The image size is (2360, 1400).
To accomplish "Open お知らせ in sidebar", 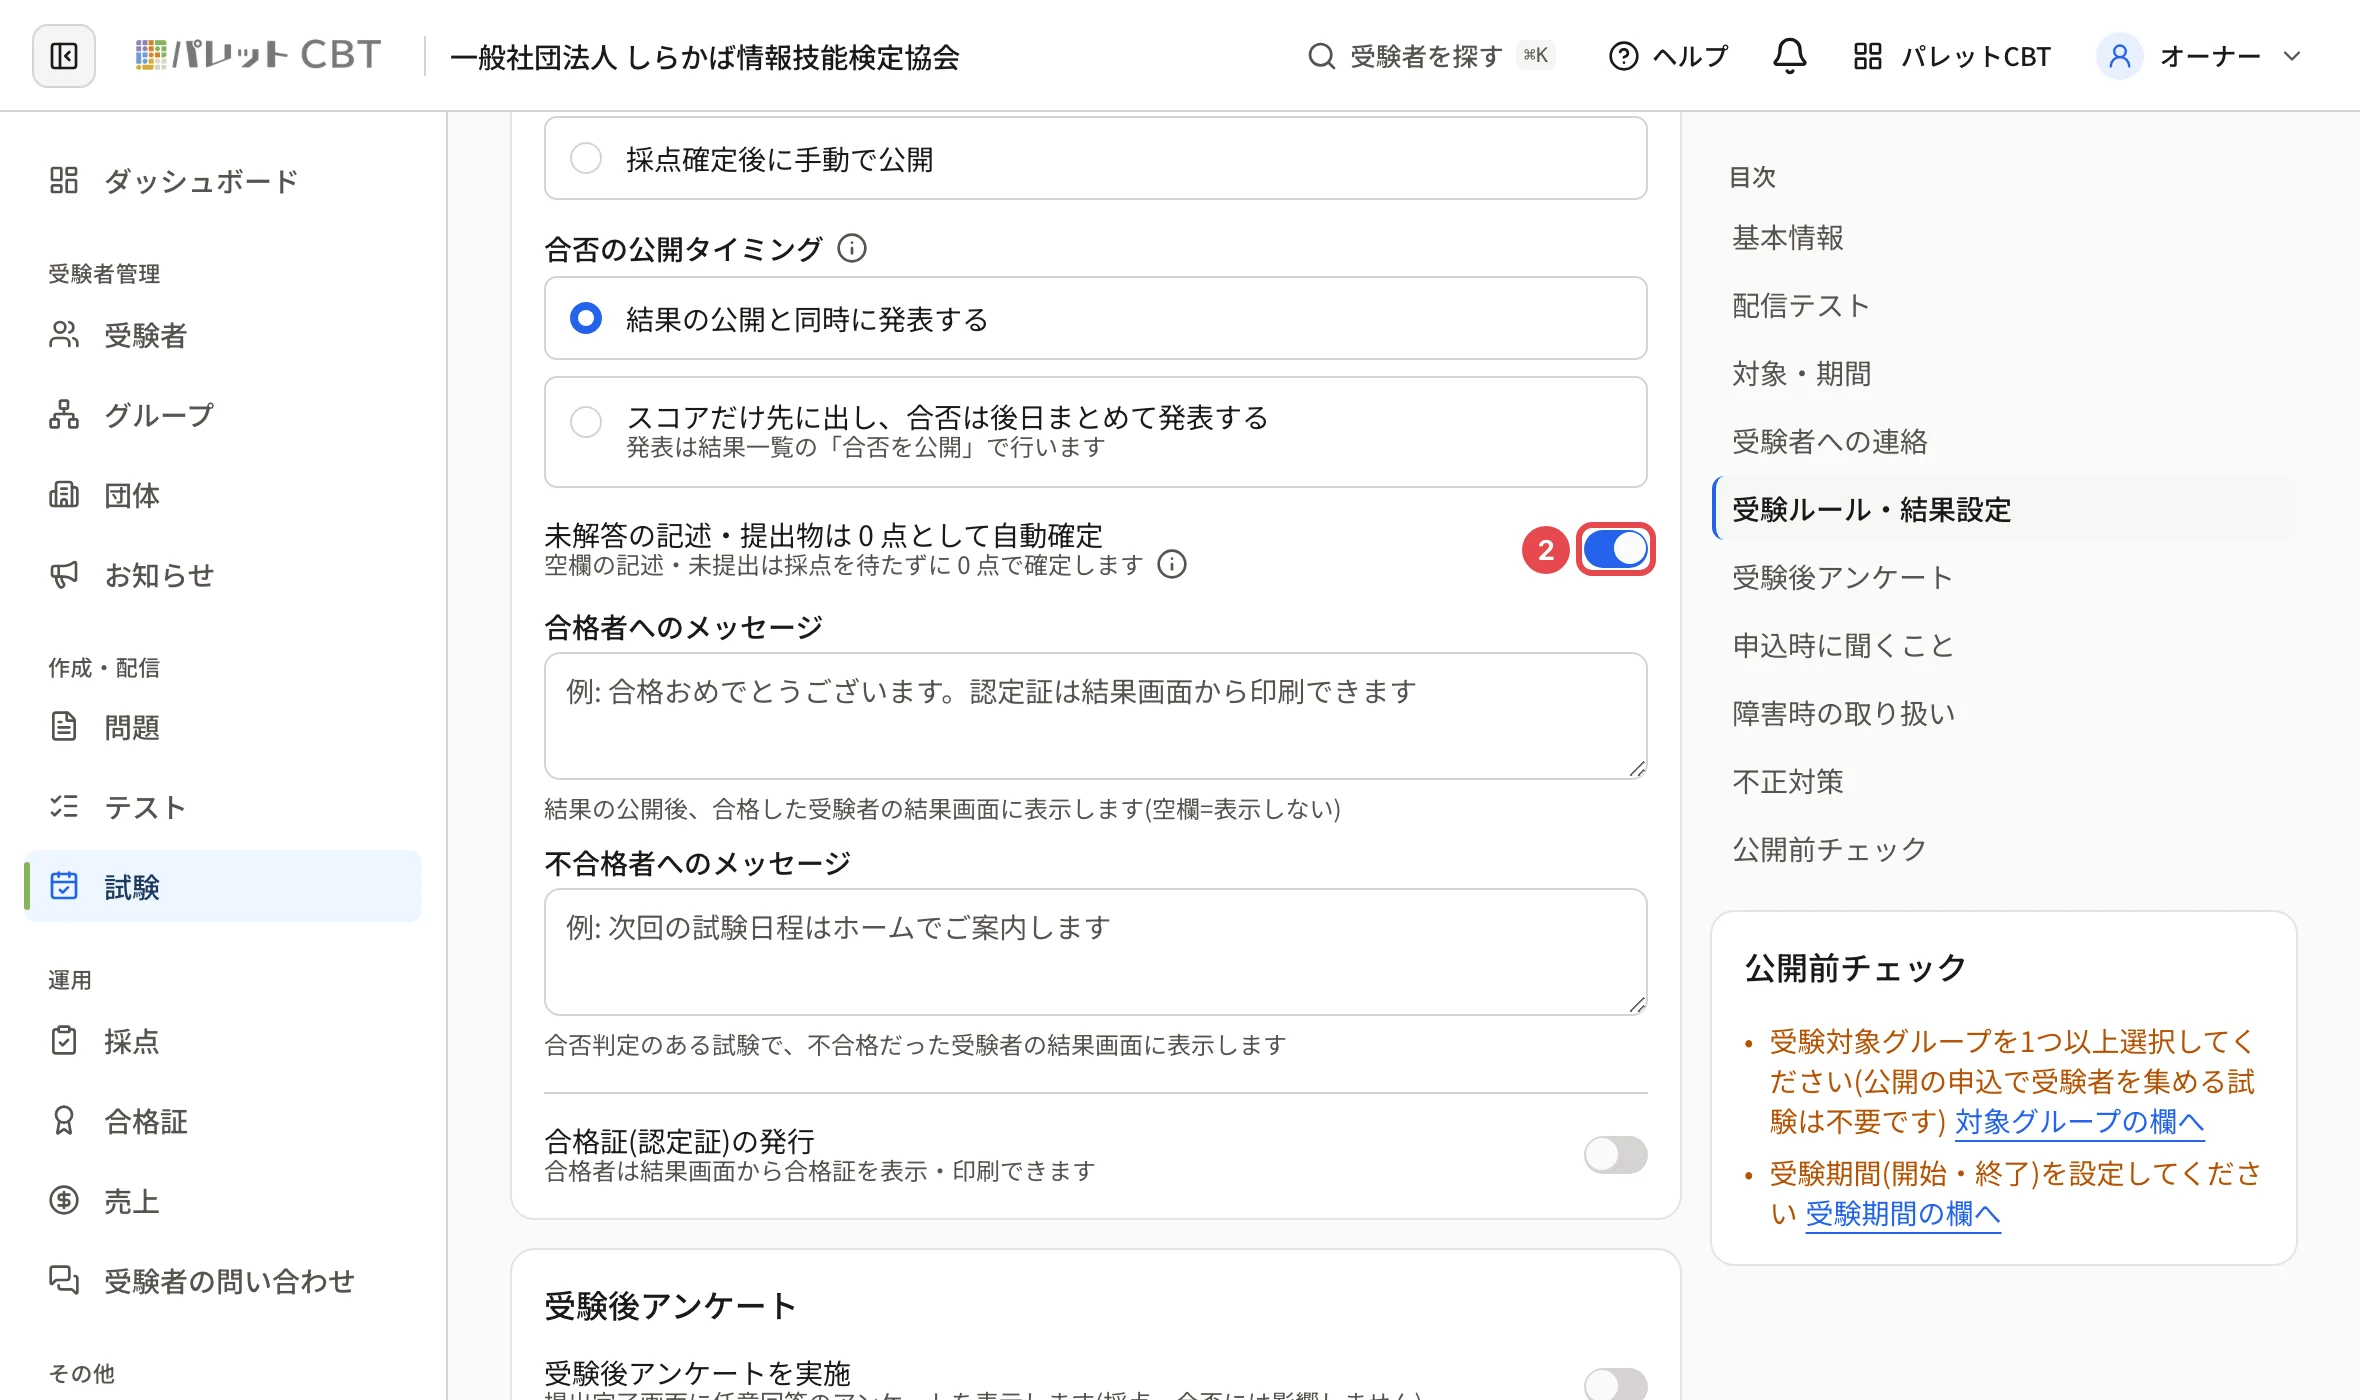I will tap(222, 575).
